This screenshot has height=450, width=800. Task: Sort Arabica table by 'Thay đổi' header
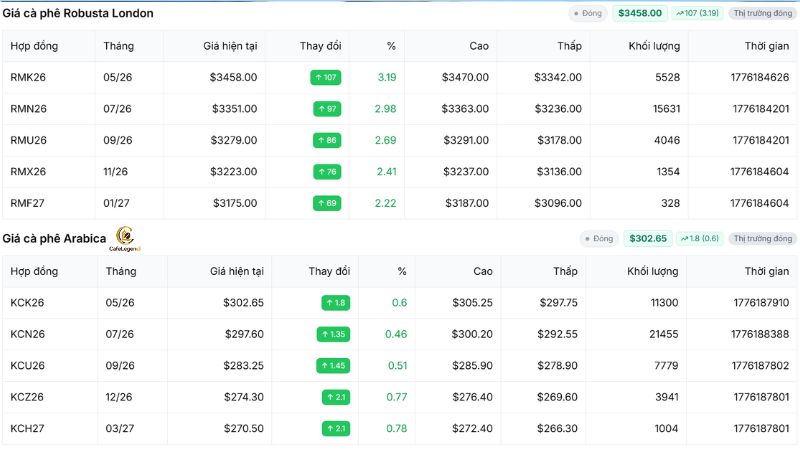329,271
